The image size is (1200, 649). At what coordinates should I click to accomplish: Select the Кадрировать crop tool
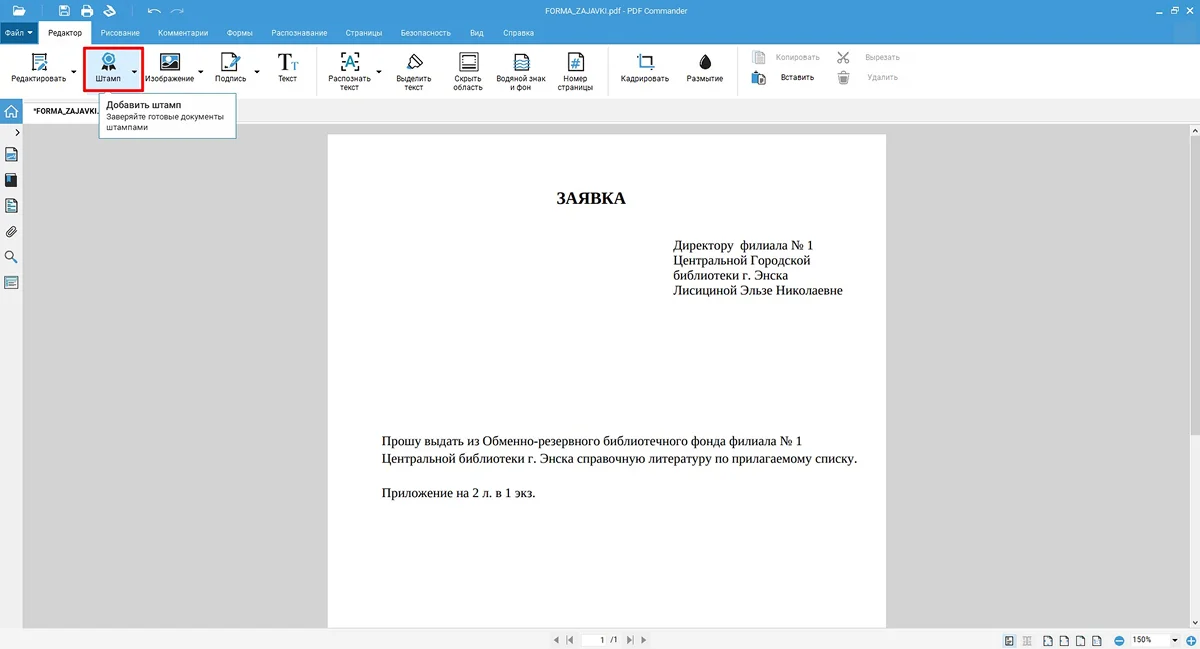coord(644,68)
